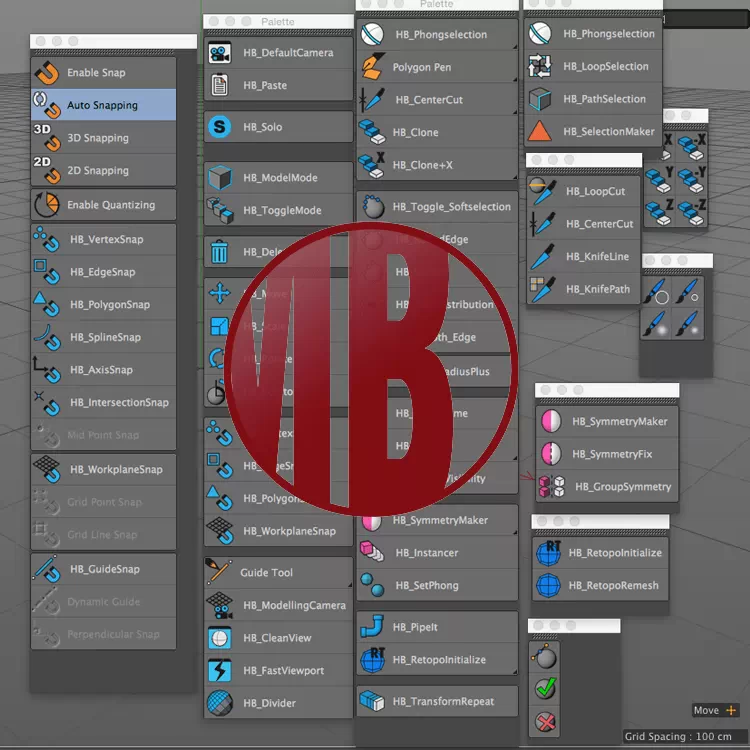This screenshot has height=750, width=750.
Task: Click HB_LoopSelection
Action: [x=593, y=66]
